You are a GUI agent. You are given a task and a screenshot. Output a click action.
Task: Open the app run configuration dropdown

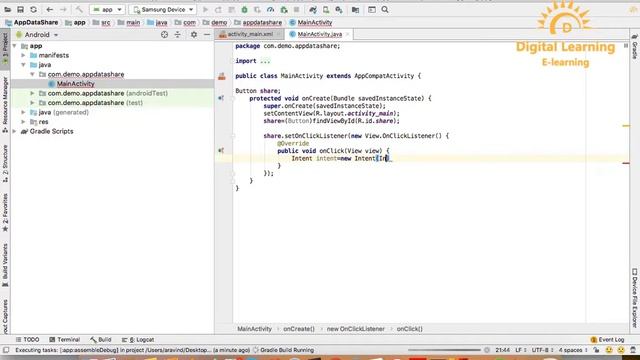[x=107, y=9]
